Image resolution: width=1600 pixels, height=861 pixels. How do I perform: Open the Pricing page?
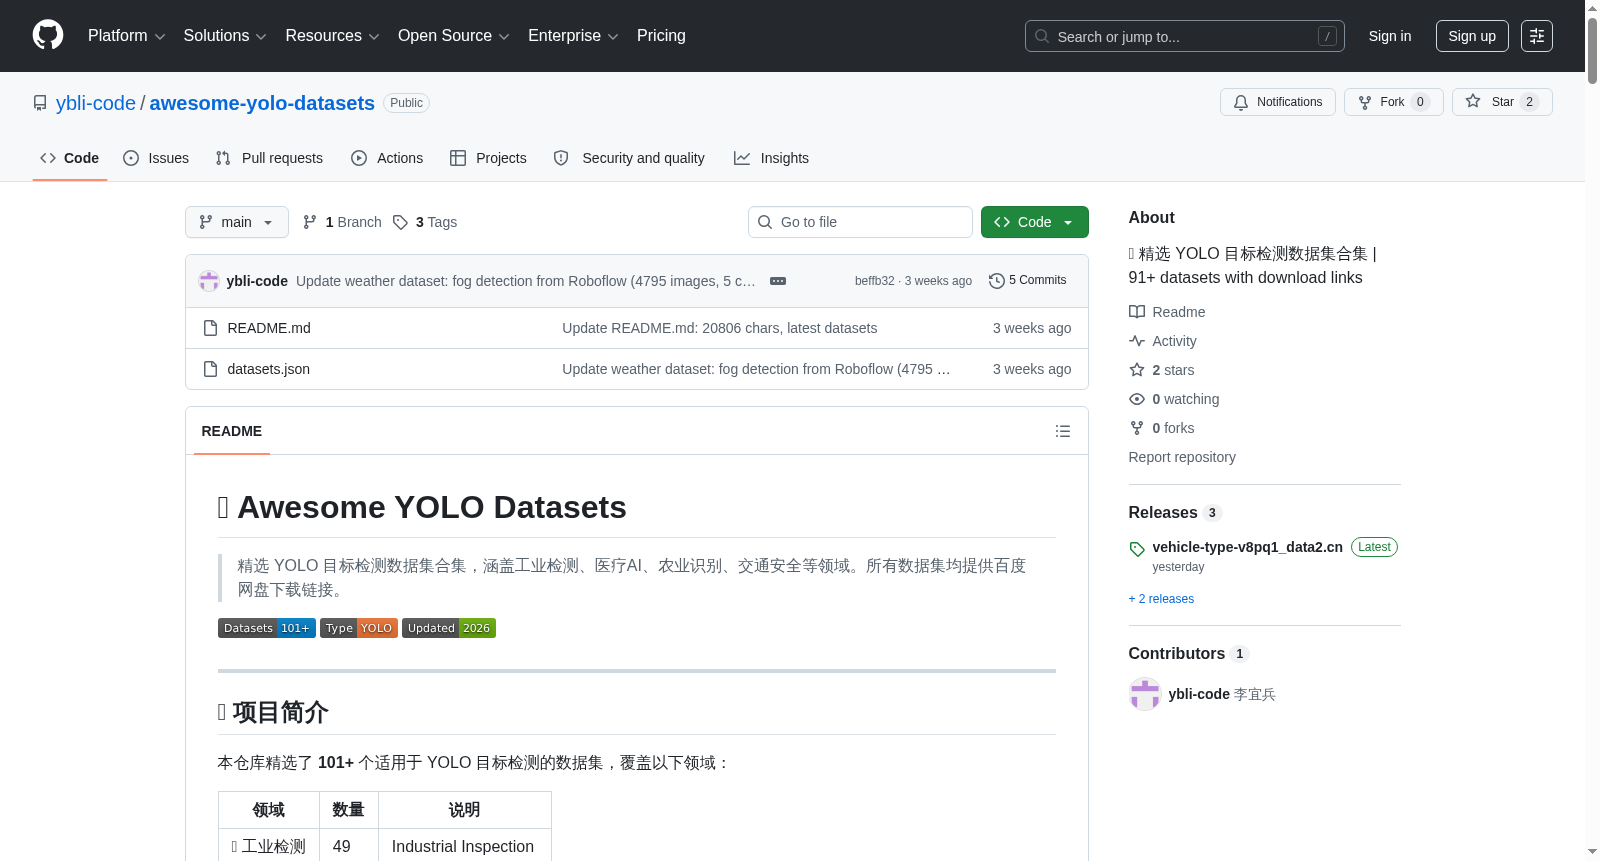661,36
